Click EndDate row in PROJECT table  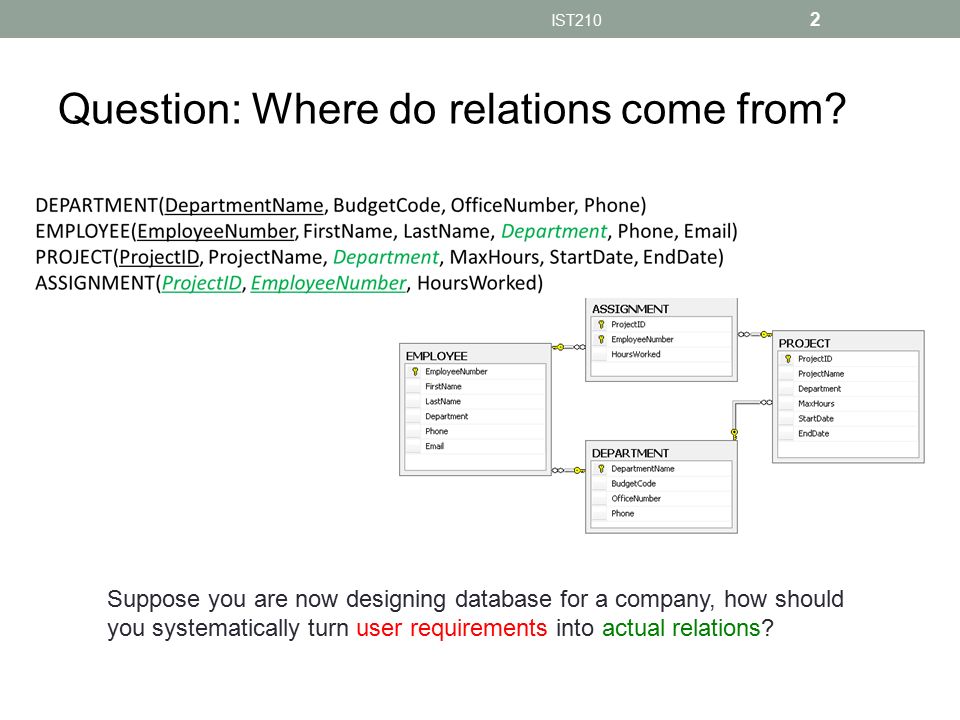pos(848,433)
